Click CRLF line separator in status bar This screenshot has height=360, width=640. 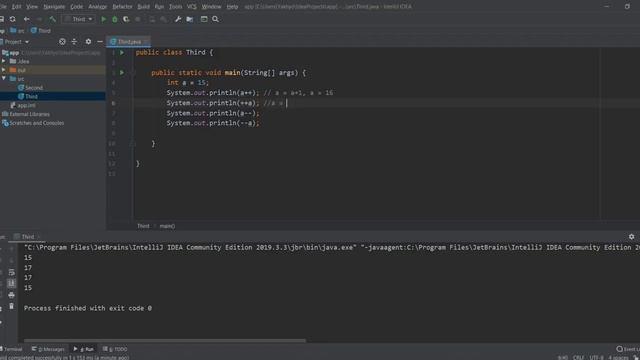click(578, 358)
